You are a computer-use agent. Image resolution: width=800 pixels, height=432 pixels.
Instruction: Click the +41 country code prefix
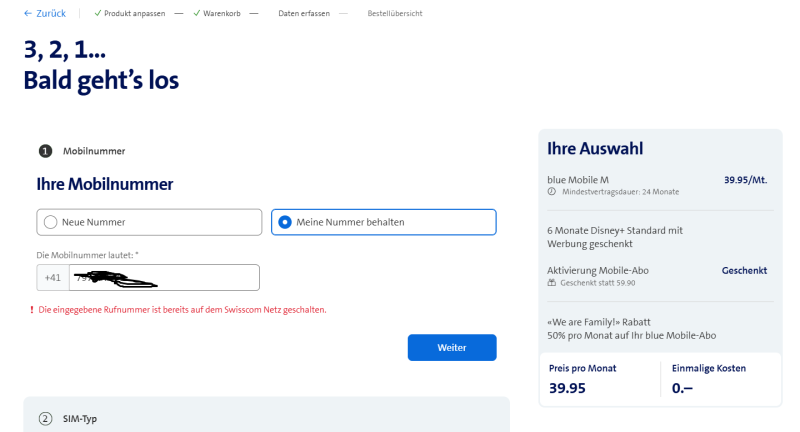53,277
